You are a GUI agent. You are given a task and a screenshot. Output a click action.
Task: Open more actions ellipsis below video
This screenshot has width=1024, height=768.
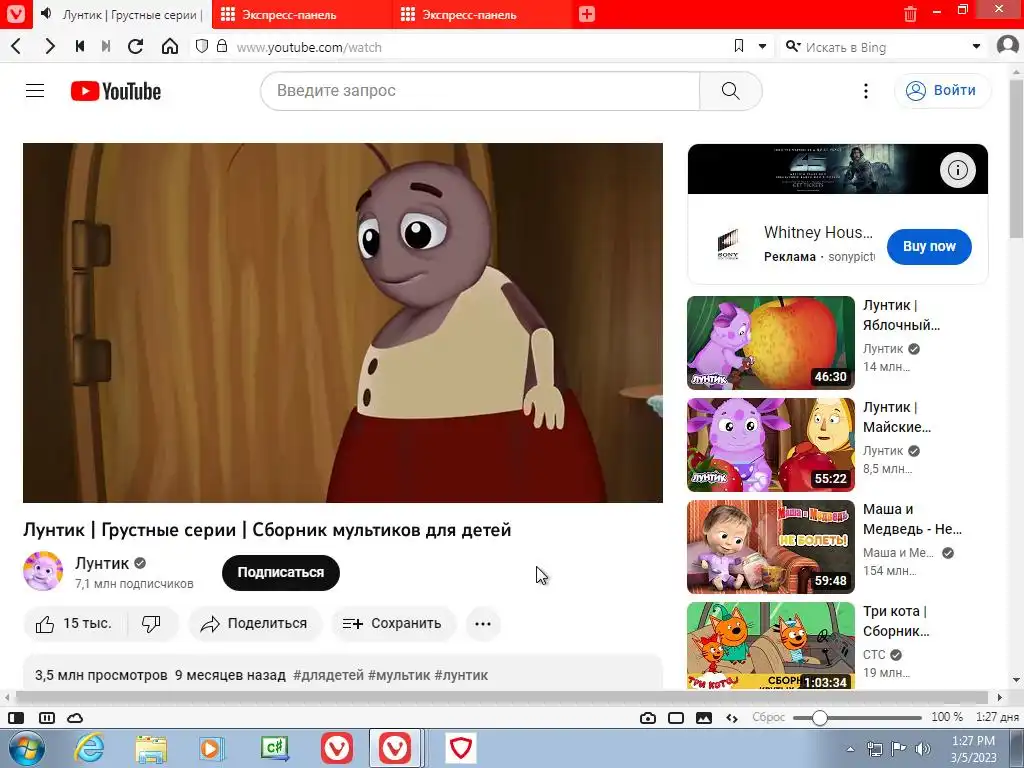(483, 624)
